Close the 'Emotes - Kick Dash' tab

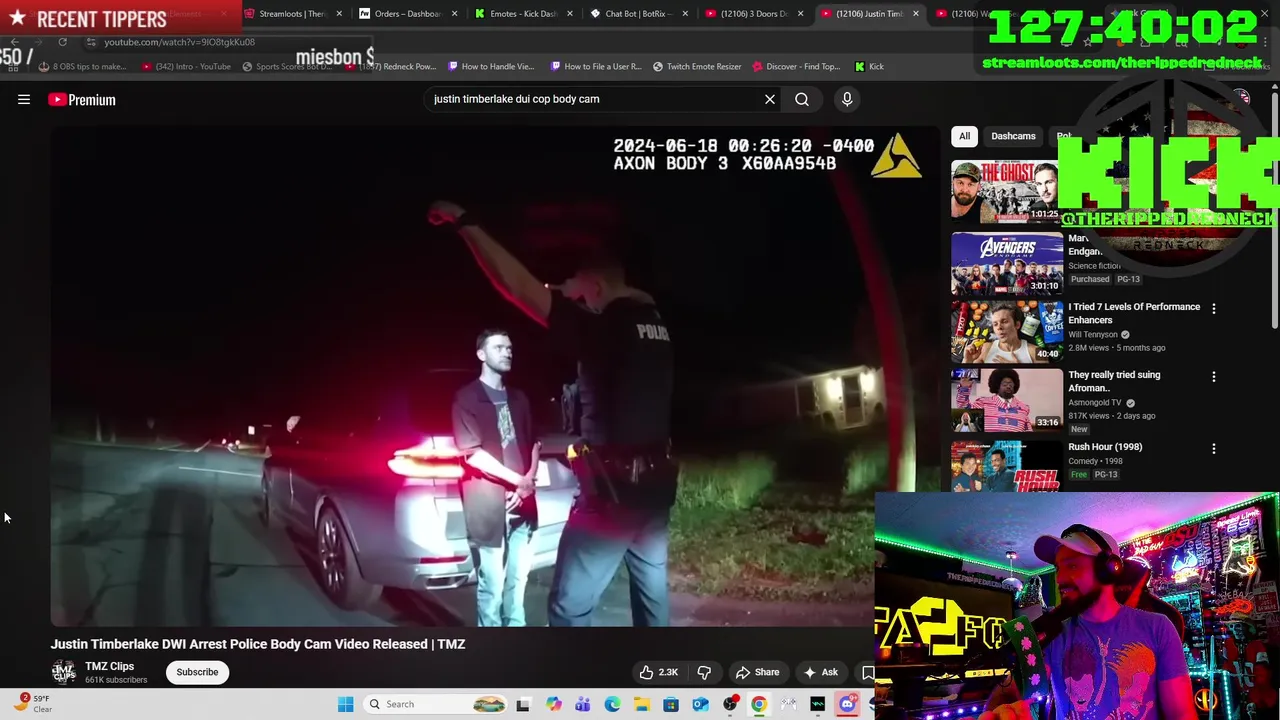[570, 14]
